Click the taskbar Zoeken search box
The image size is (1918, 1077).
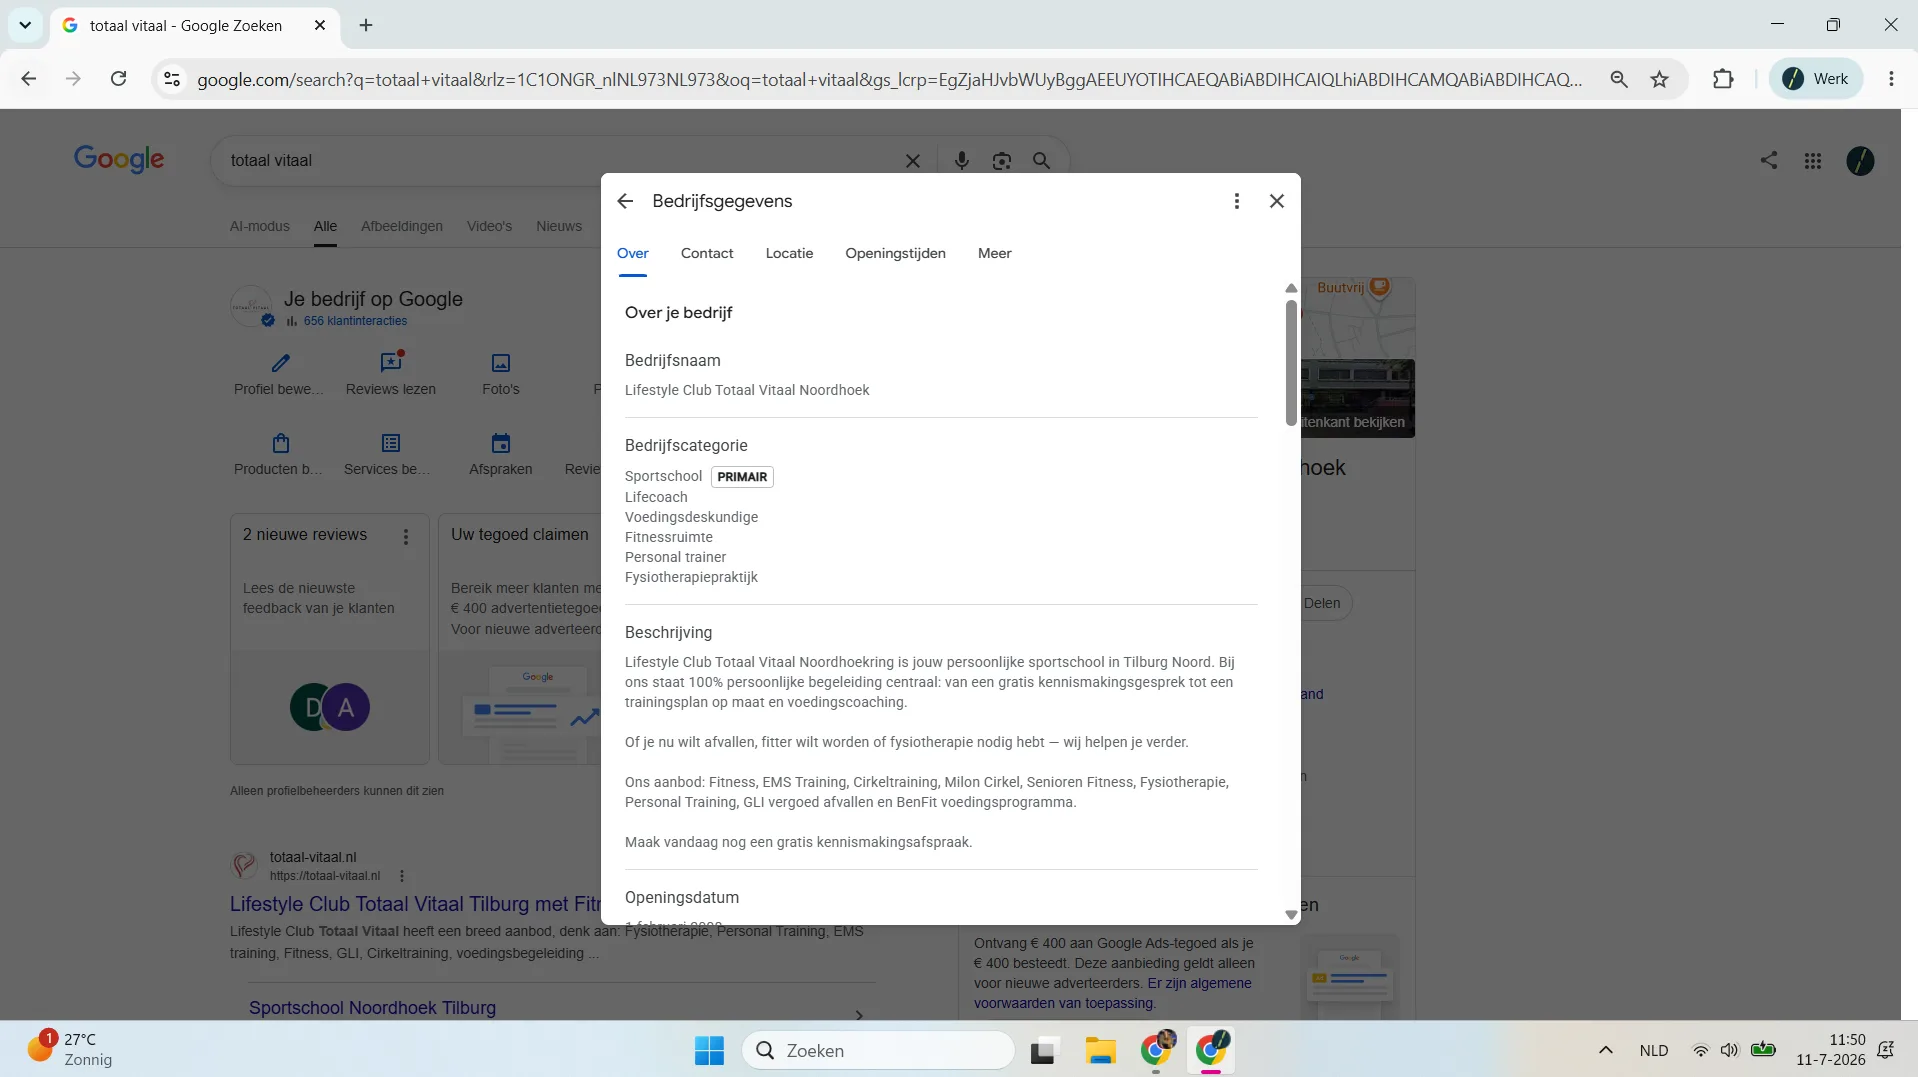879,1050
